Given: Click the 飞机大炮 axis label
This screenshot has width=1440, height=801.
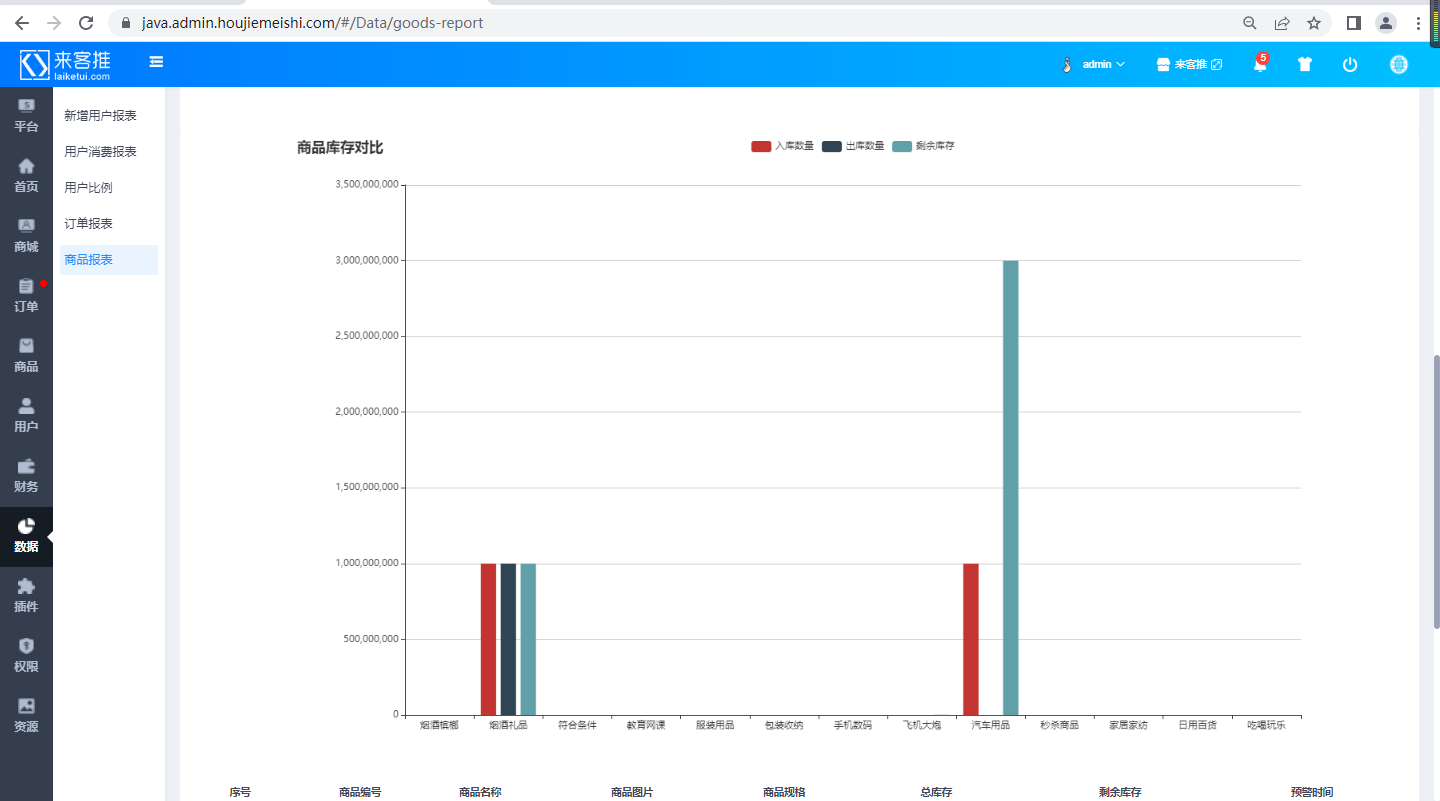Looking at the screenshot, I should 922,725.
